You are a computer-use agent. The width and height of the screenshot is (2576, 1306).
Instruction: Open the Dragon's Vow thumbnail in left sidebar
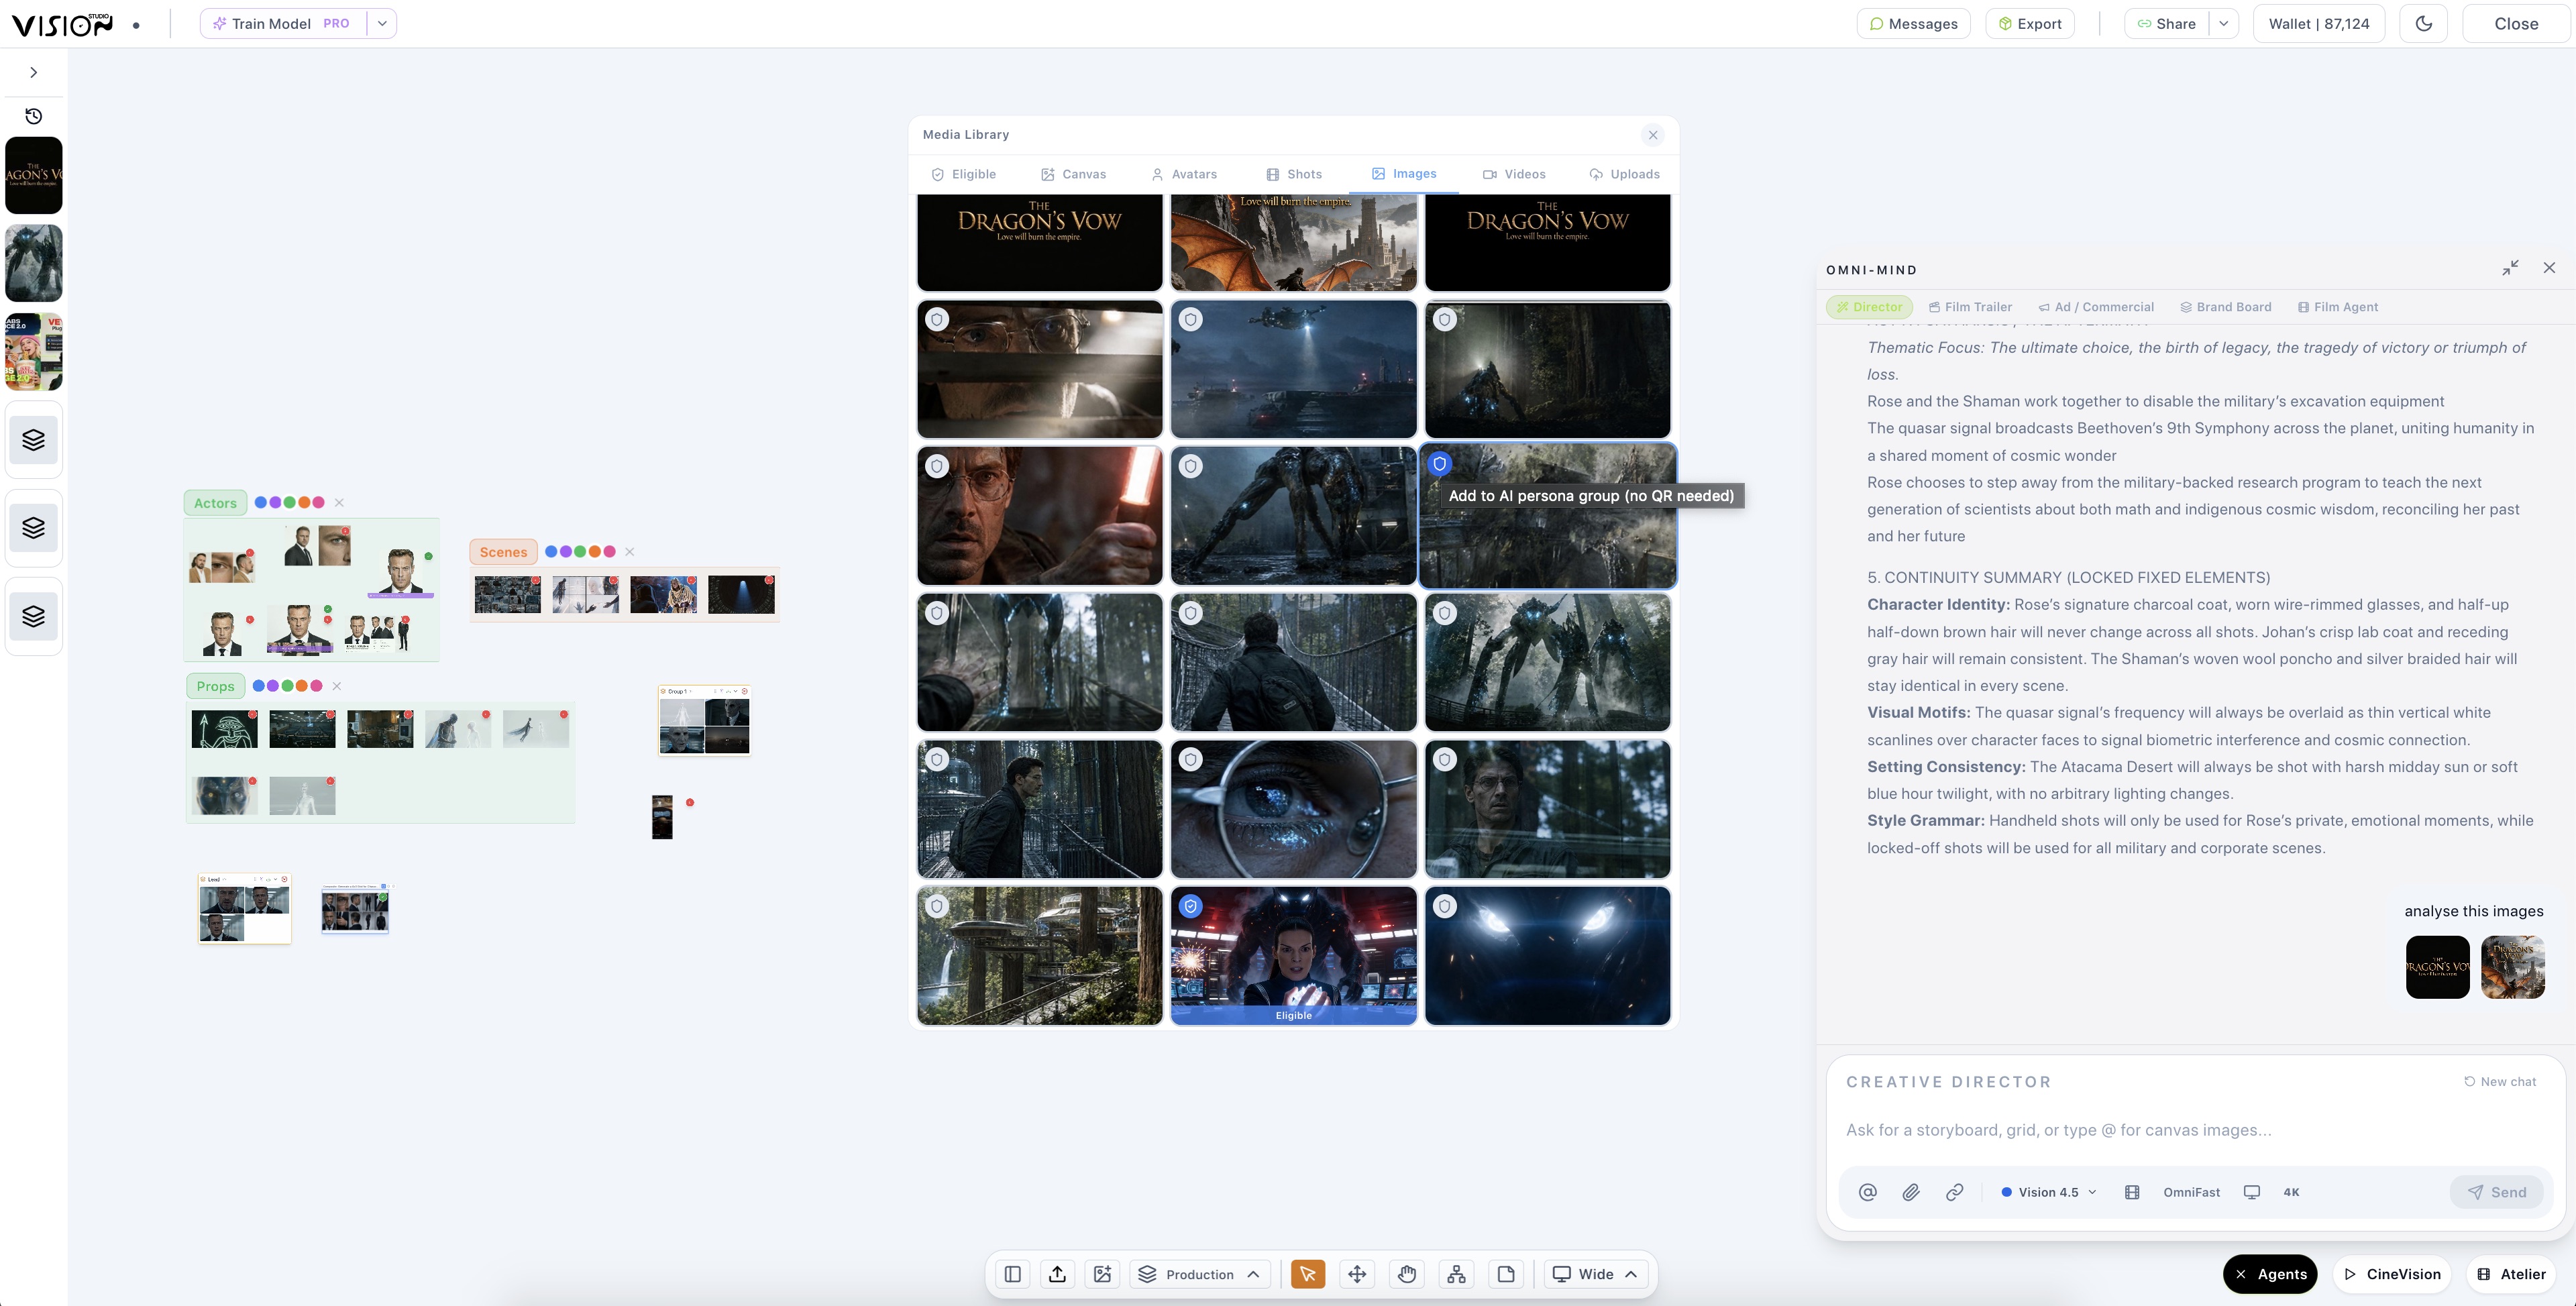click(33, 176)
